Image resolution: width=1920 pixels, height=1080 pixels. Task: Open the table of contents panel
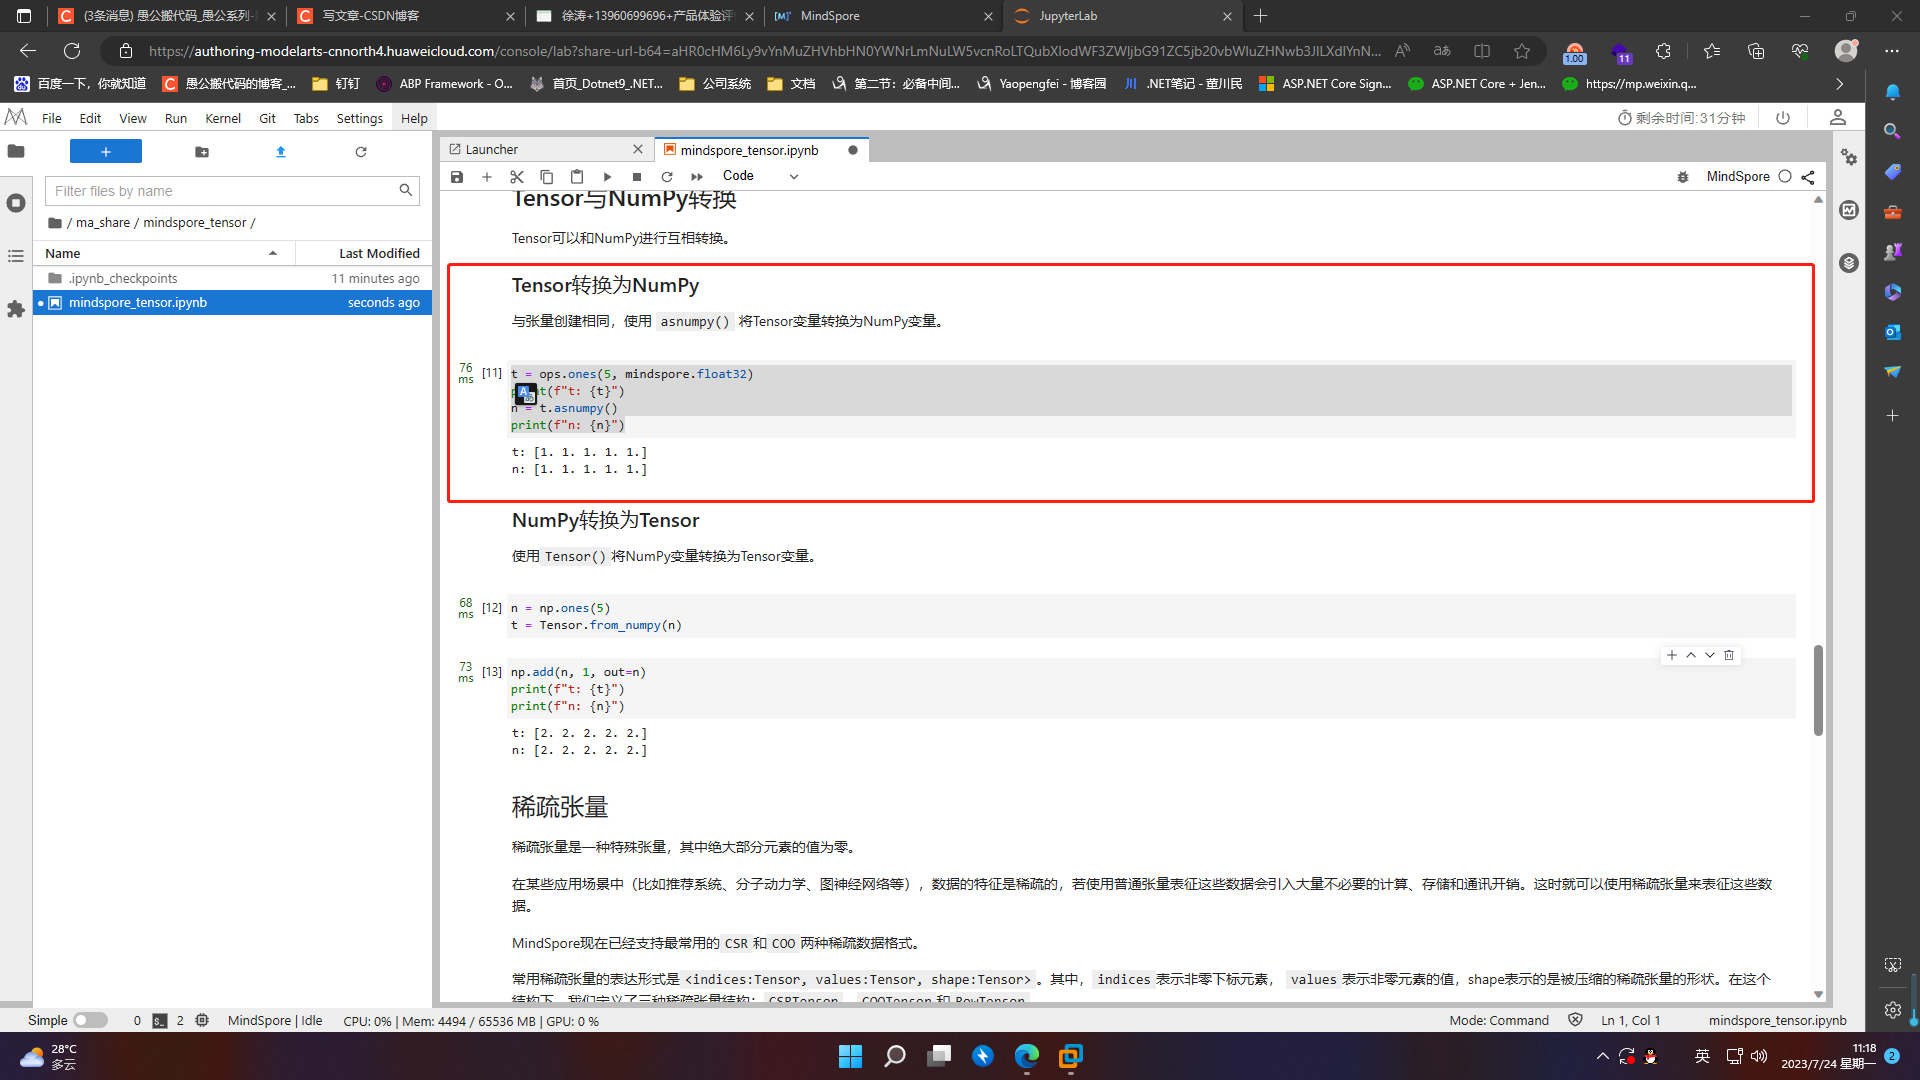tap(16, 256)
